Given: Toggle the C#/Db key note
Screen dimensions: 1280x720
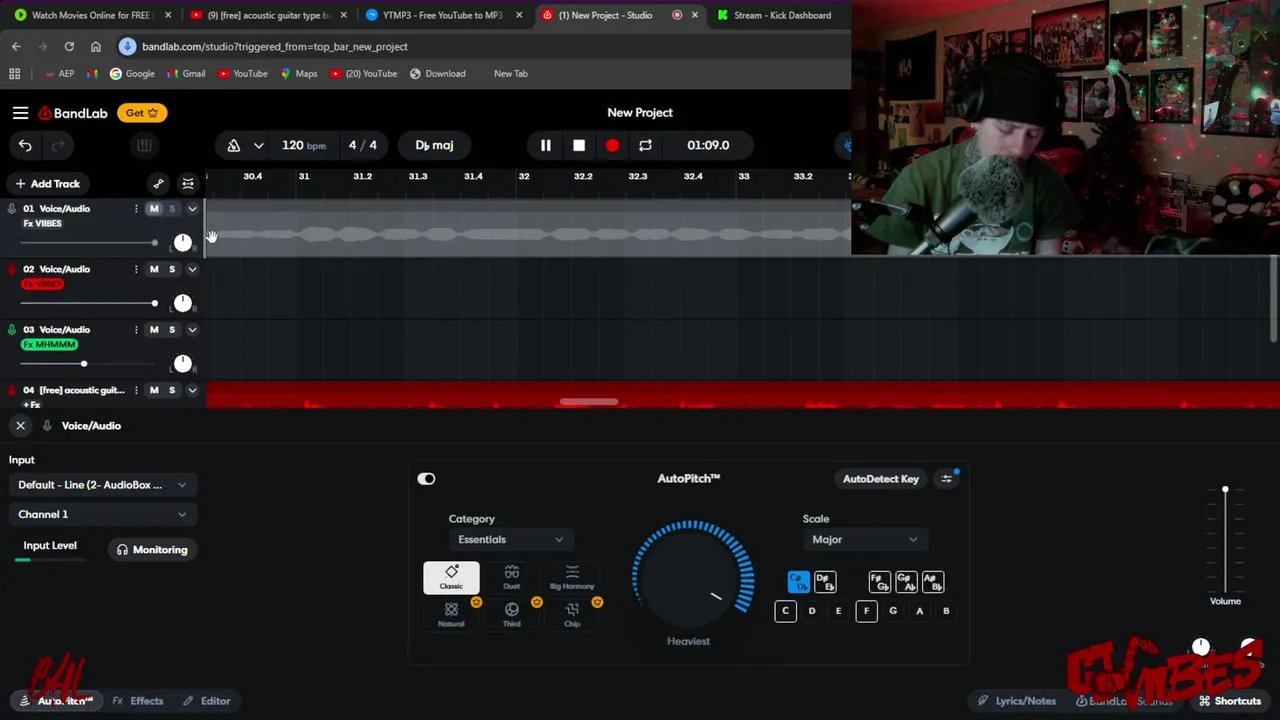Looking at the screenshot, I should point(798,582).
